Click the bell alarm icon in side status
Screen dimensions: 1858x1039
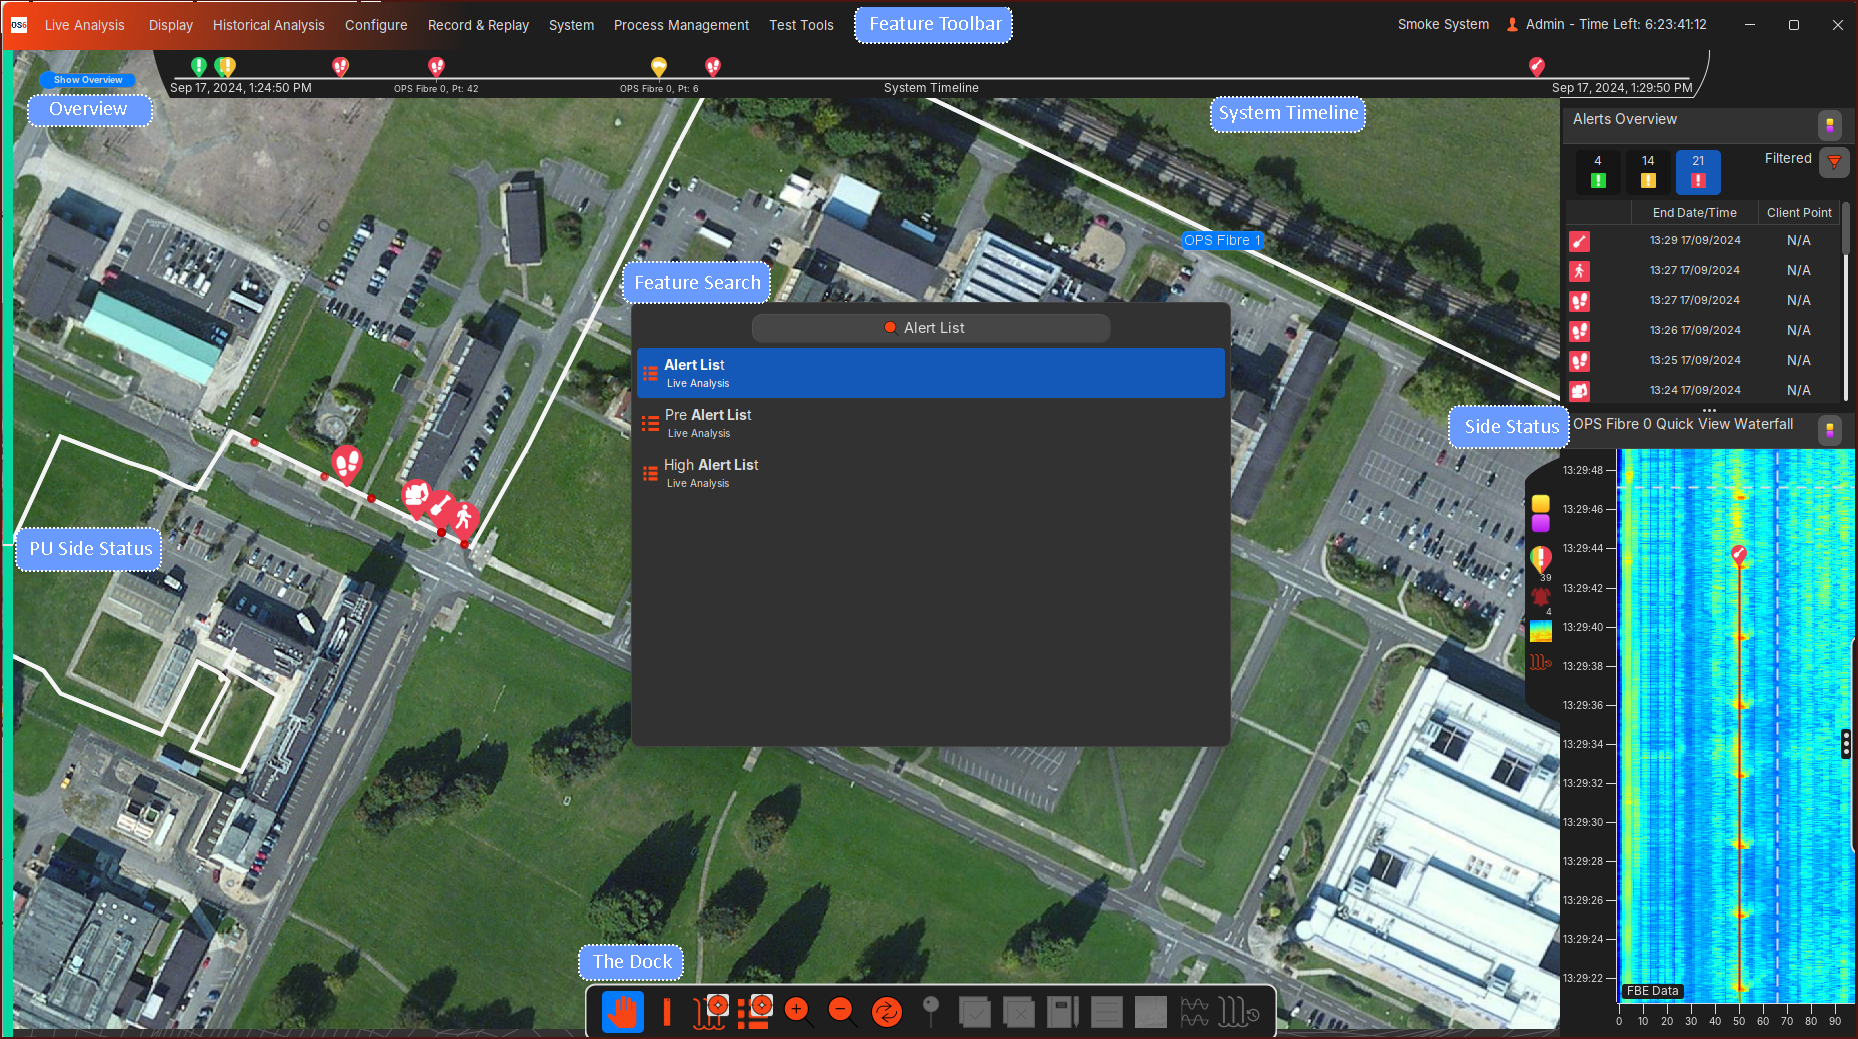[x=1540, y=597]
